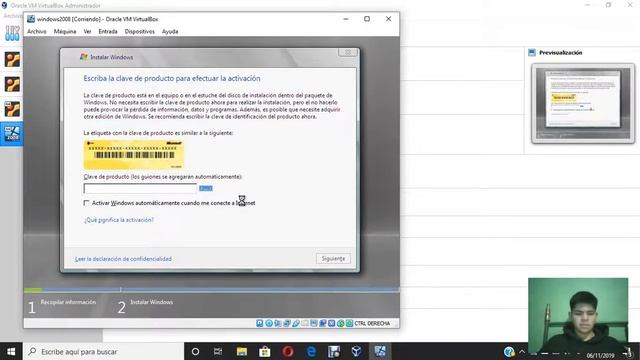Click Recopilar información step label
640x360 pixels.
pos(68,302)
